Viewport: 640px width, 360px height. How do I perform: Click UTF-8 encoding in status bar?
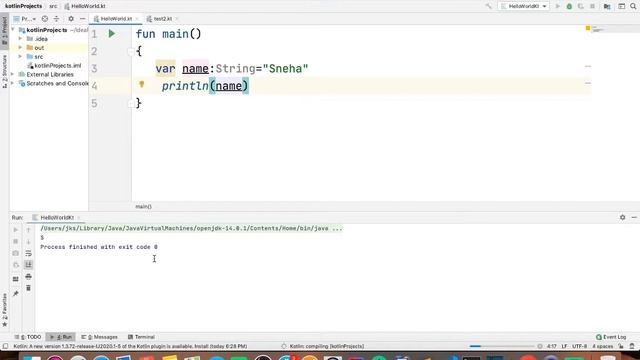pos(579,346)
